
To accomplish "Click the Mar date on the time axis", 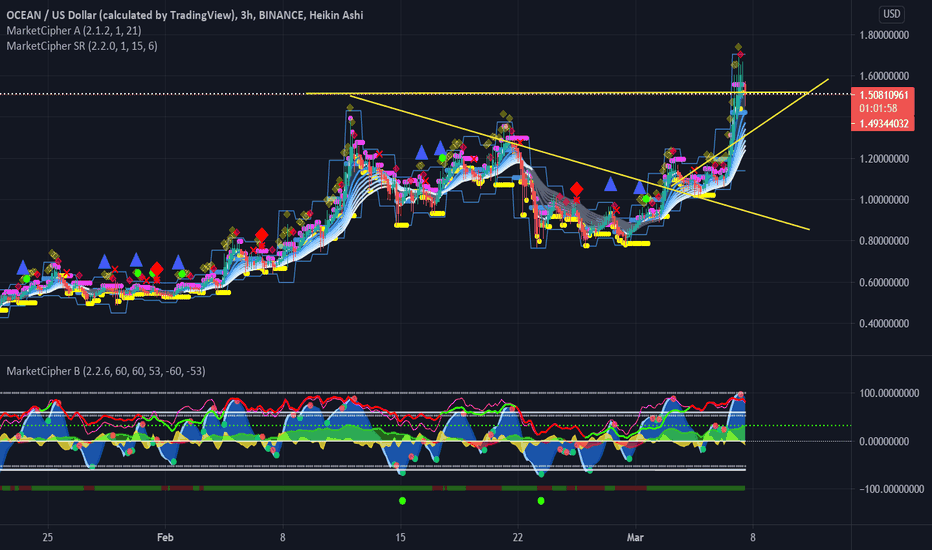I will [635, 538].
